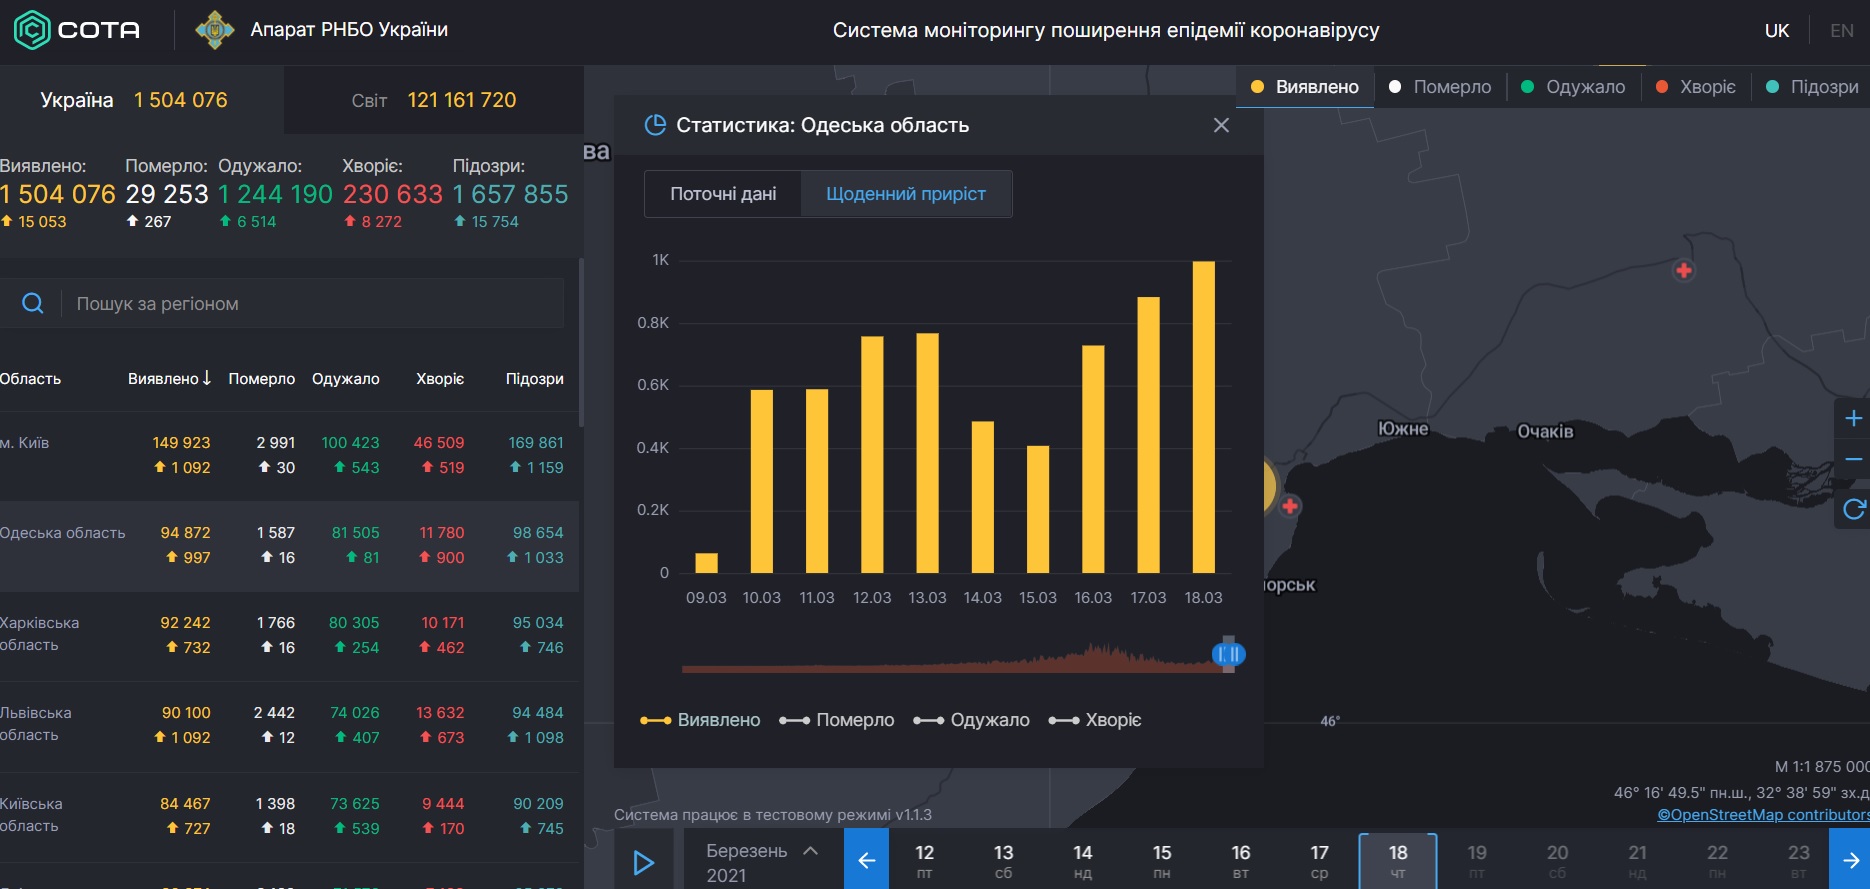
Task: Zoom out on the map
Action: [x=1853, y=460]
